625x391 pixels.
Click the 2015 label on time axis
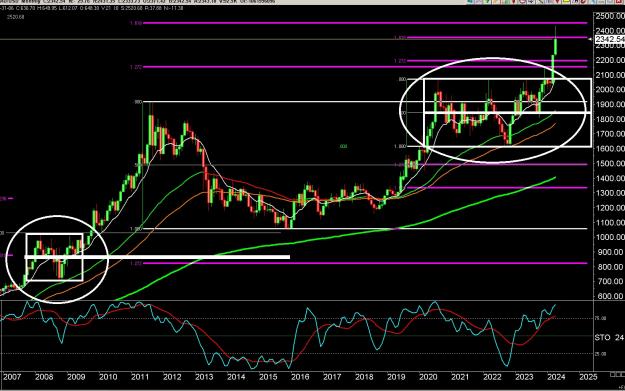tap(268, 377)
